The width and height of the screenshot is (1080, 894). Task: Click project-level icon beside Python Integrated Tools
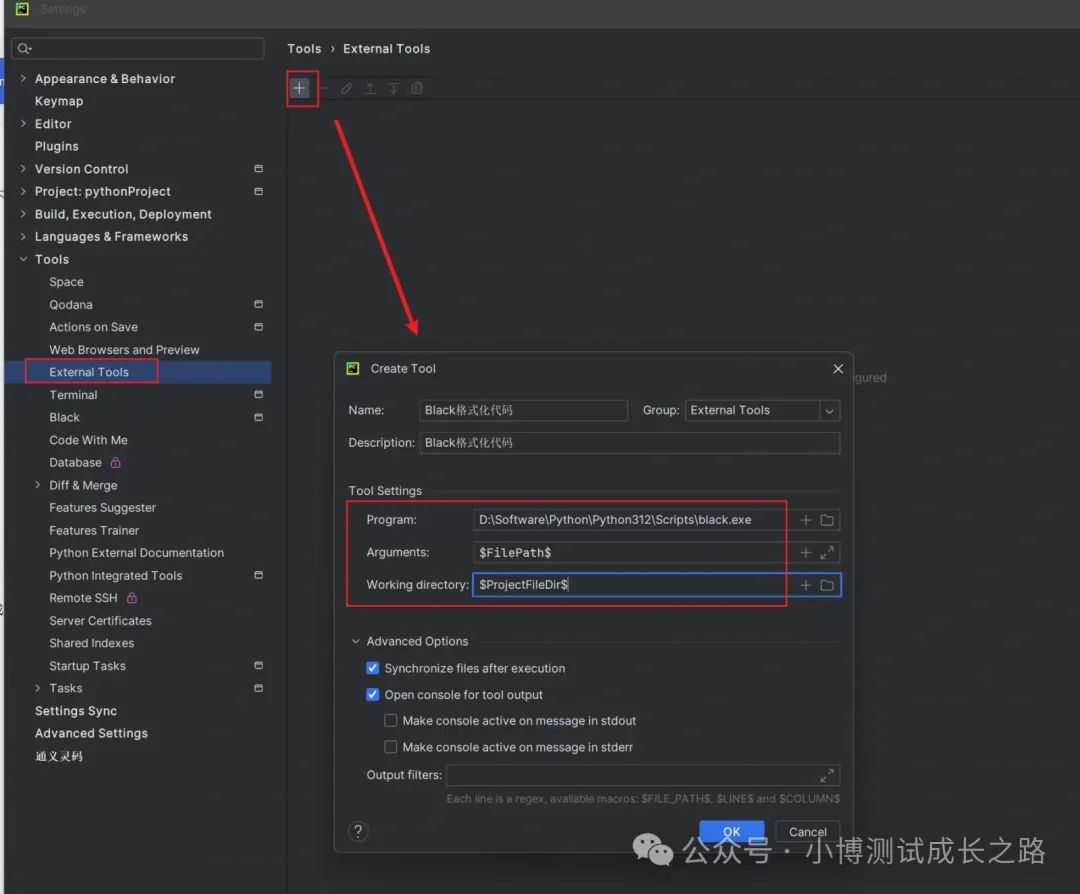[x=258, y=575]
